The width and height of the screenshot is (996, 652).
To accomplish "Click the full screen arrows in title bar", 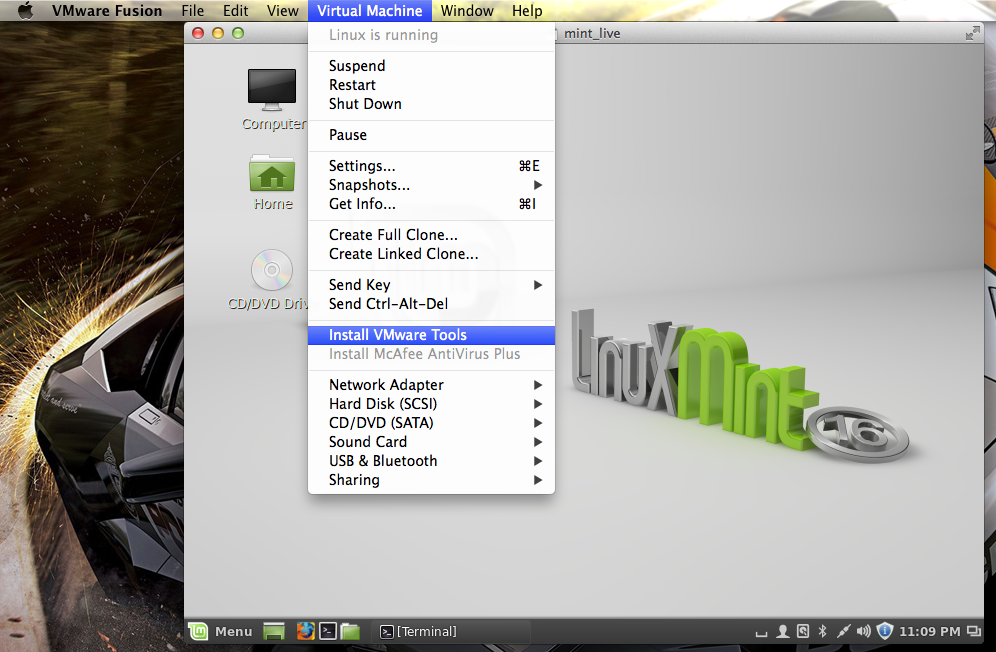I will (972, 33).
